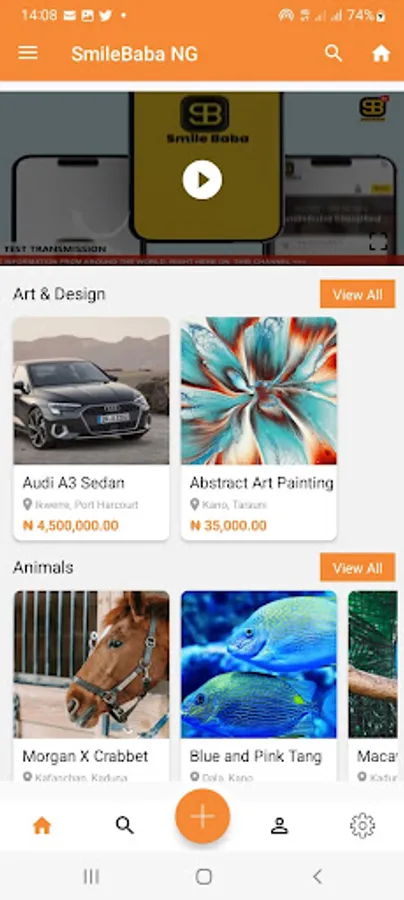Tap the home icon in top bar

[381, 53]
